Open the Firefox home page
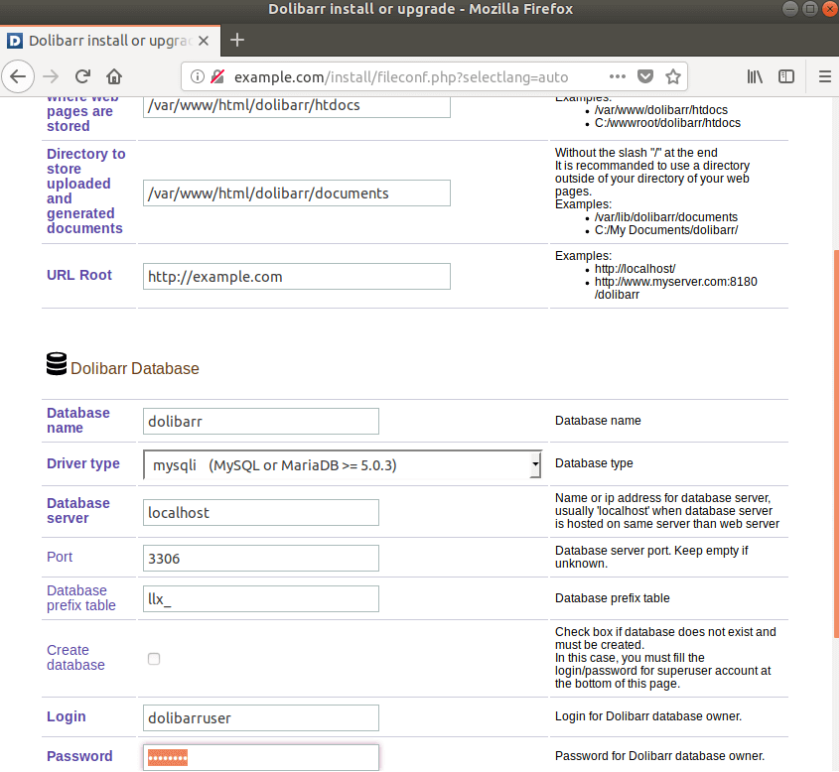This screenshot has height=772, width=839. pyautogui.click(x=113, y=76)
